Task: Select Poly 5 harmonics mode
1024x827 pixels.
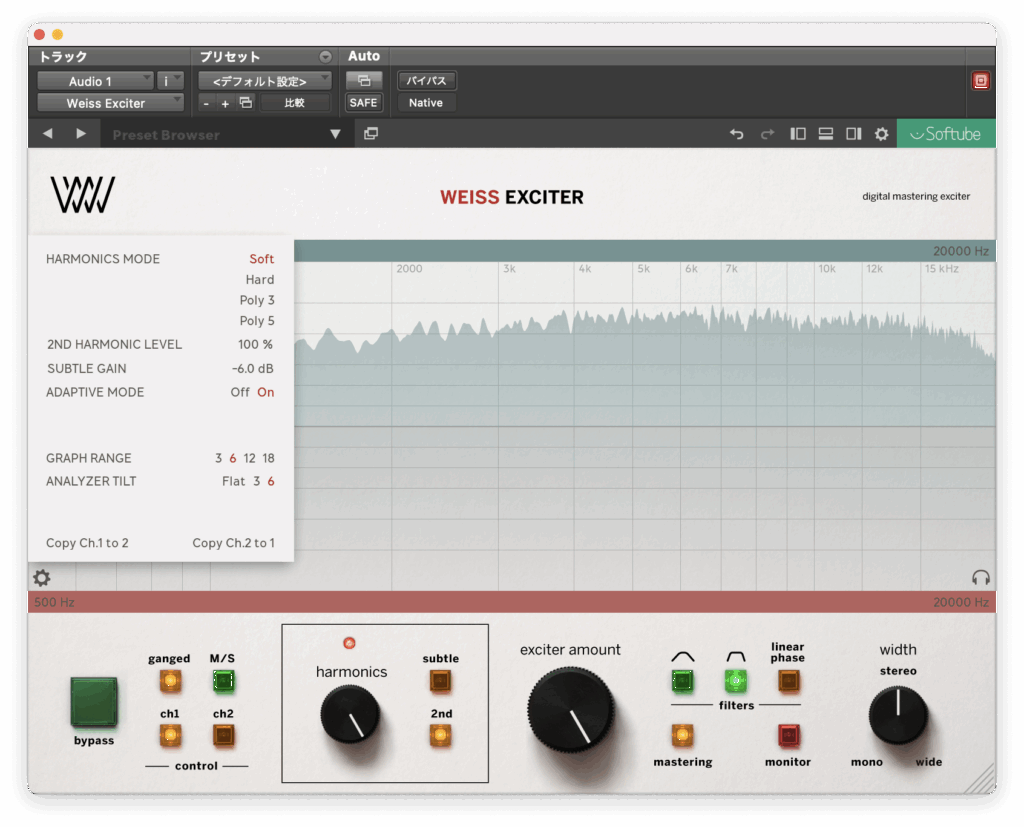Action: click(257, 321)
